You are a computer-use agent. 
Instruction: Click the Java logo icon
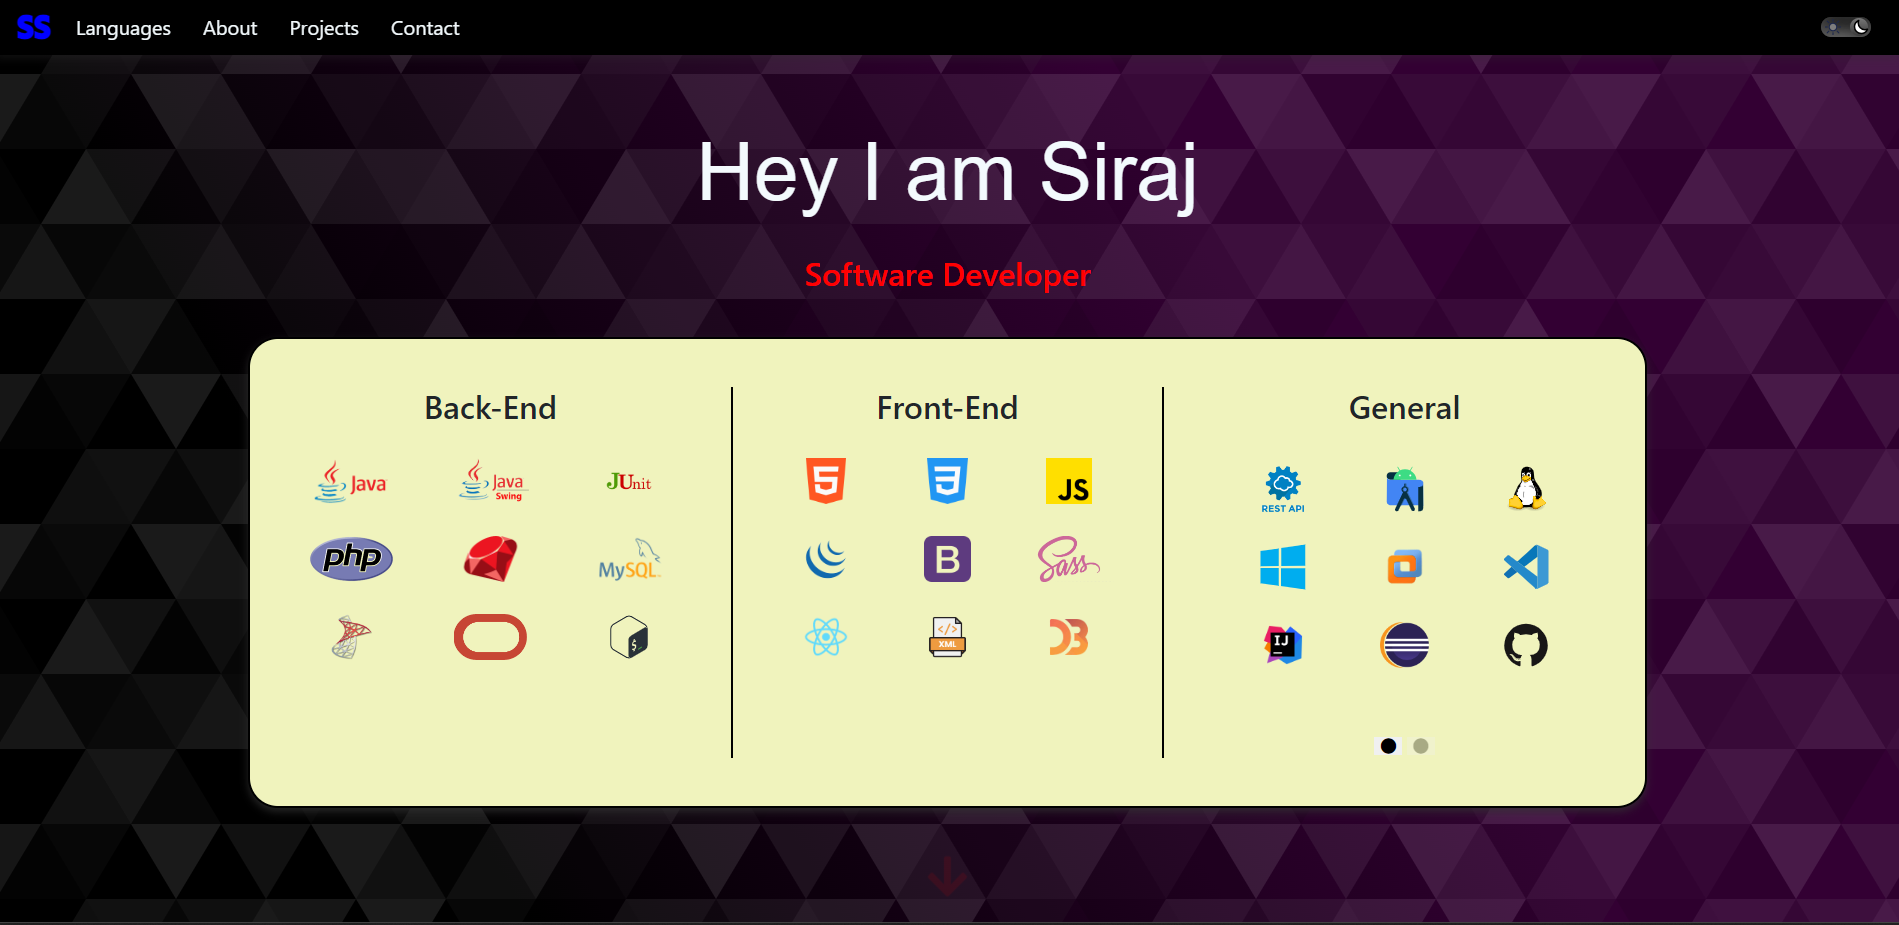click(x=351, y=482)
